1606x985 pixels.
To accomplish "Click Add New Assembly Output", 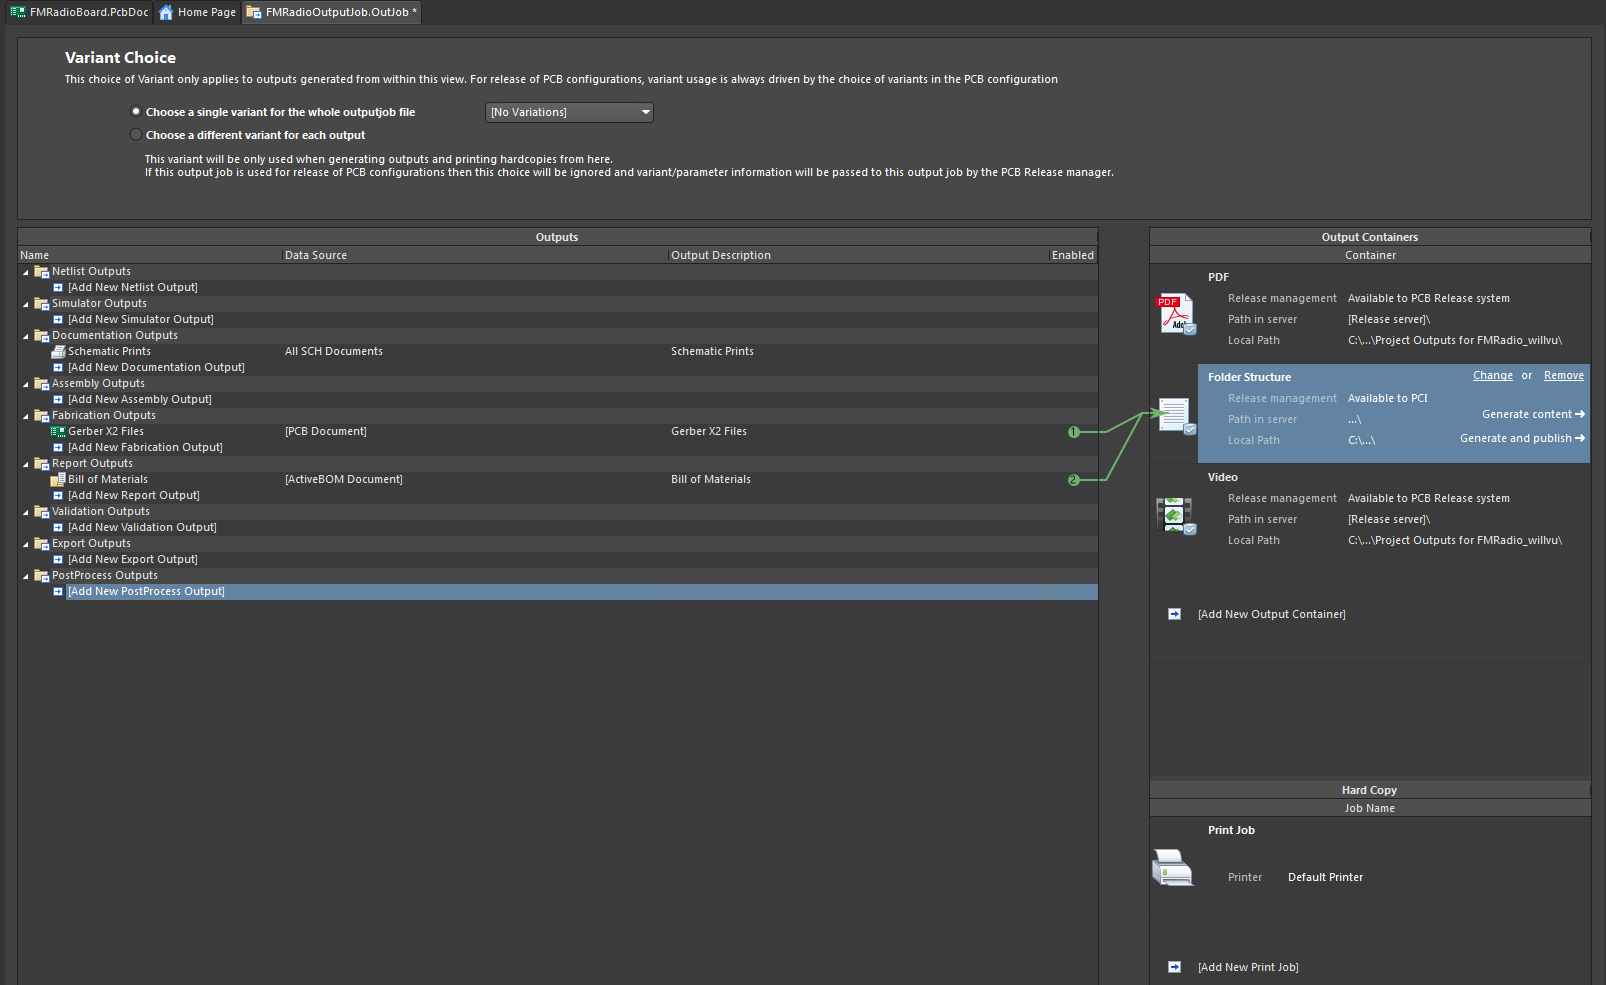I will pyautogui.click(x=140, y=400).
